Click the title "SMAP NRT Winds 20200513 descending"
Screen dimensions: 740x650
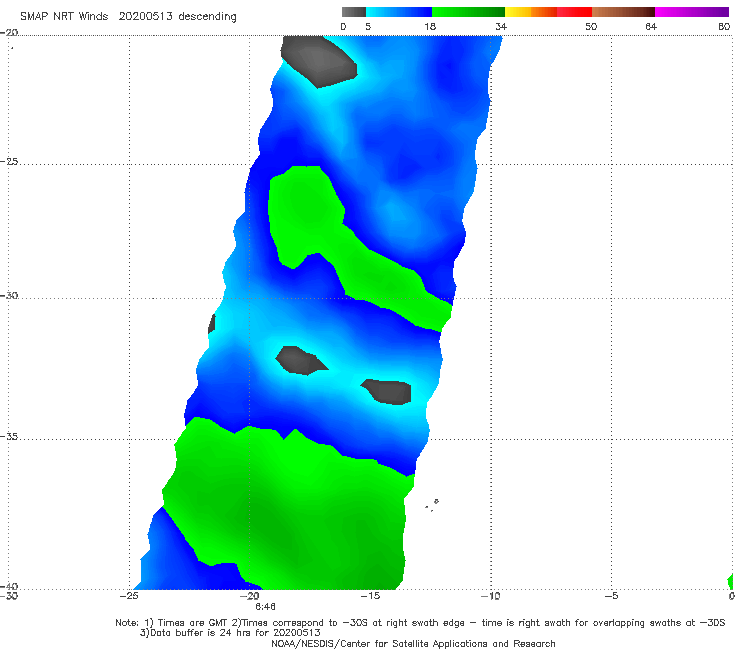click(128, 17)
